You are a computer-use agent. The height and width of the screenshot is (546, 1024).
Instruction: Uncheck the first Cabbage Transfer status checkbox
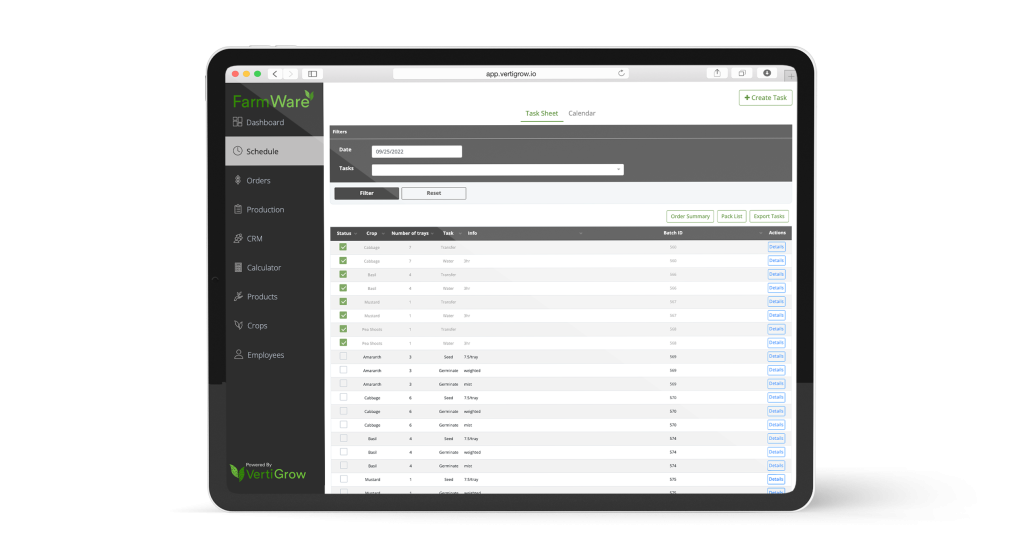pyautogui.click(x=343, y=247)
